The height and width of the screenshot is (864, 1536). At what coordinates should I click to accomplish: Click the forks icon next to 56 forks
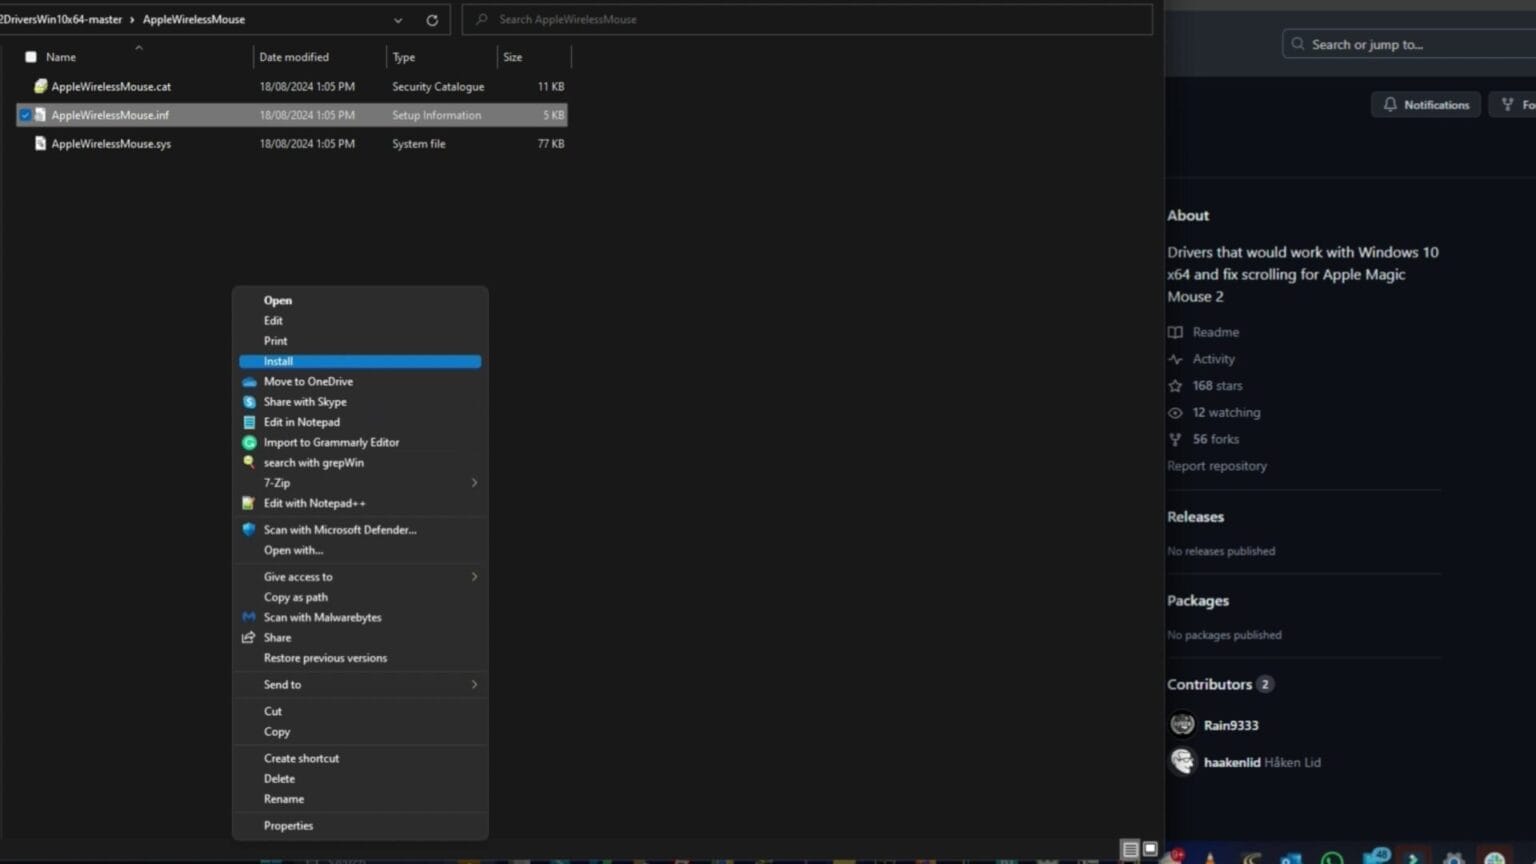1176,439
